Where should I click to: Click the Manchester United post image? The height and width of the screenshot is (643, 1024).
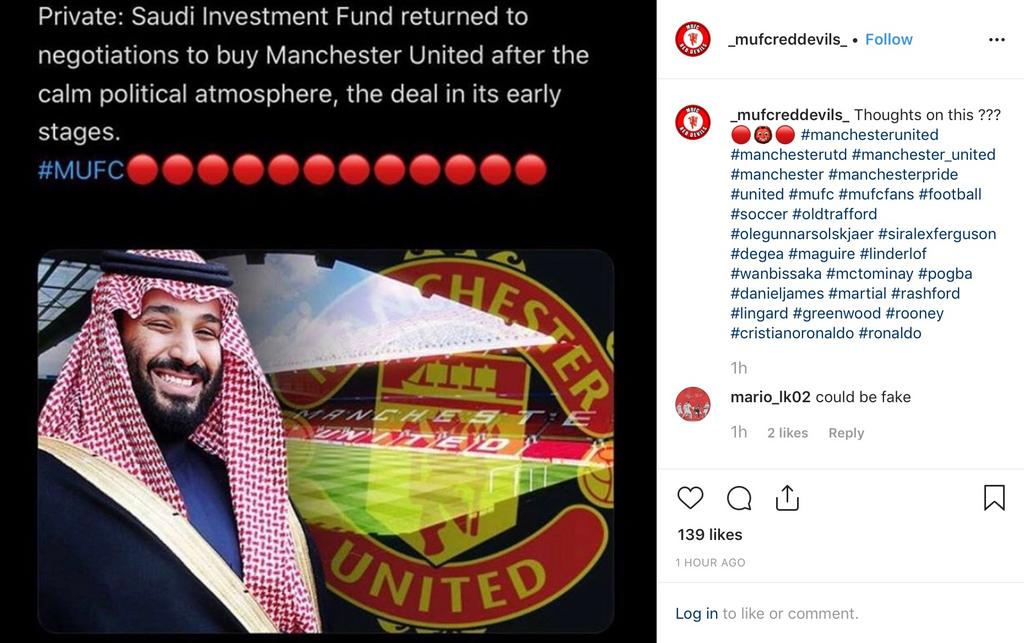(x=326, y=441)
